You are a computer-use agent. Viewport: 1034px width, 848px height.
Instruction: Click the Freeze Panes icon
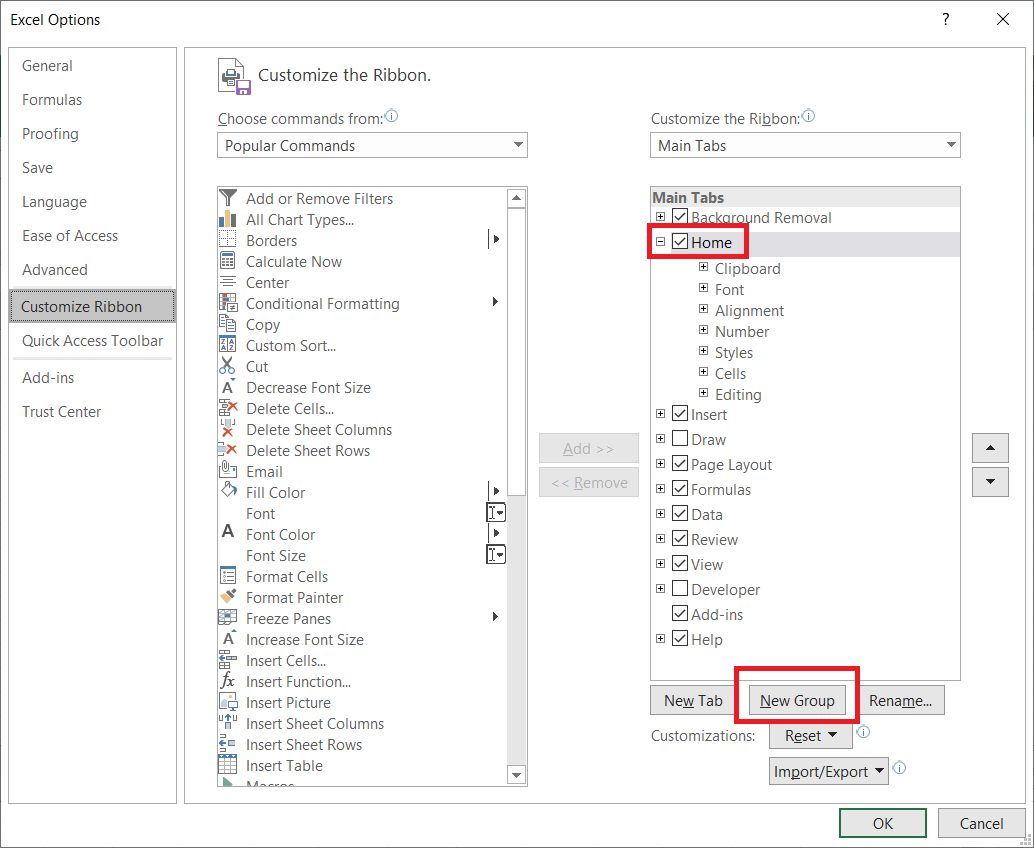pyautogui.click(x=228, y=618)
